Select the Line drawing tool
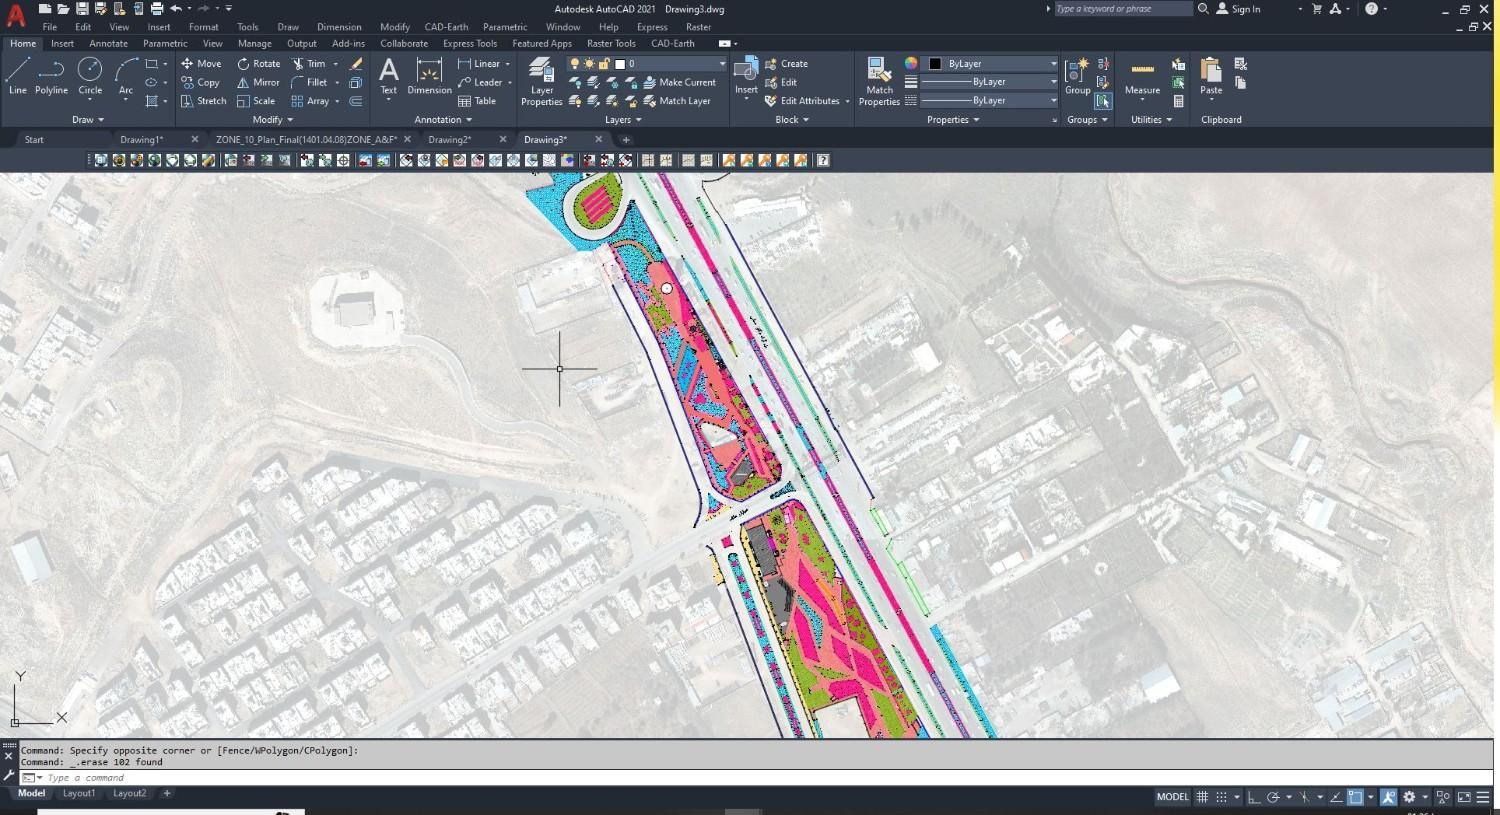The height and width of the screenshot is (815, 1500). [18, 76]
